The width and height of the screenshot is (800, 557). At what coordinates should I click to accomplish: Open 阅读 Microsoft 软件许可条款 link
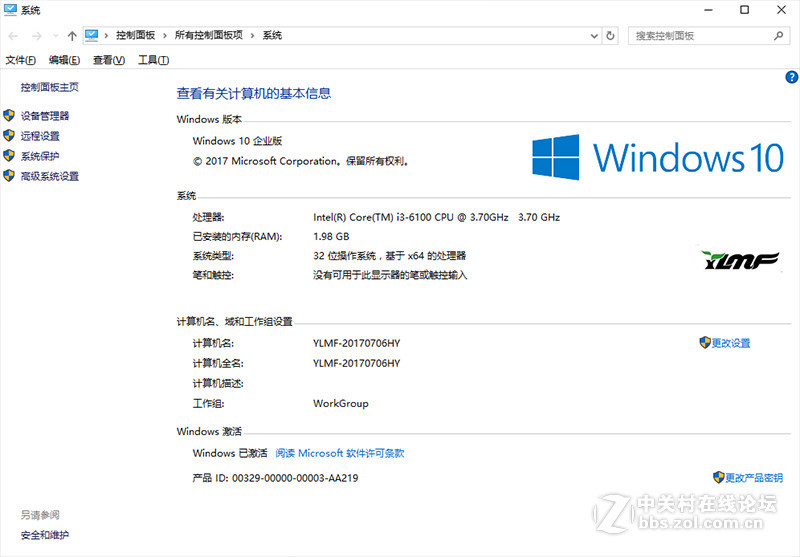point(340,453)
